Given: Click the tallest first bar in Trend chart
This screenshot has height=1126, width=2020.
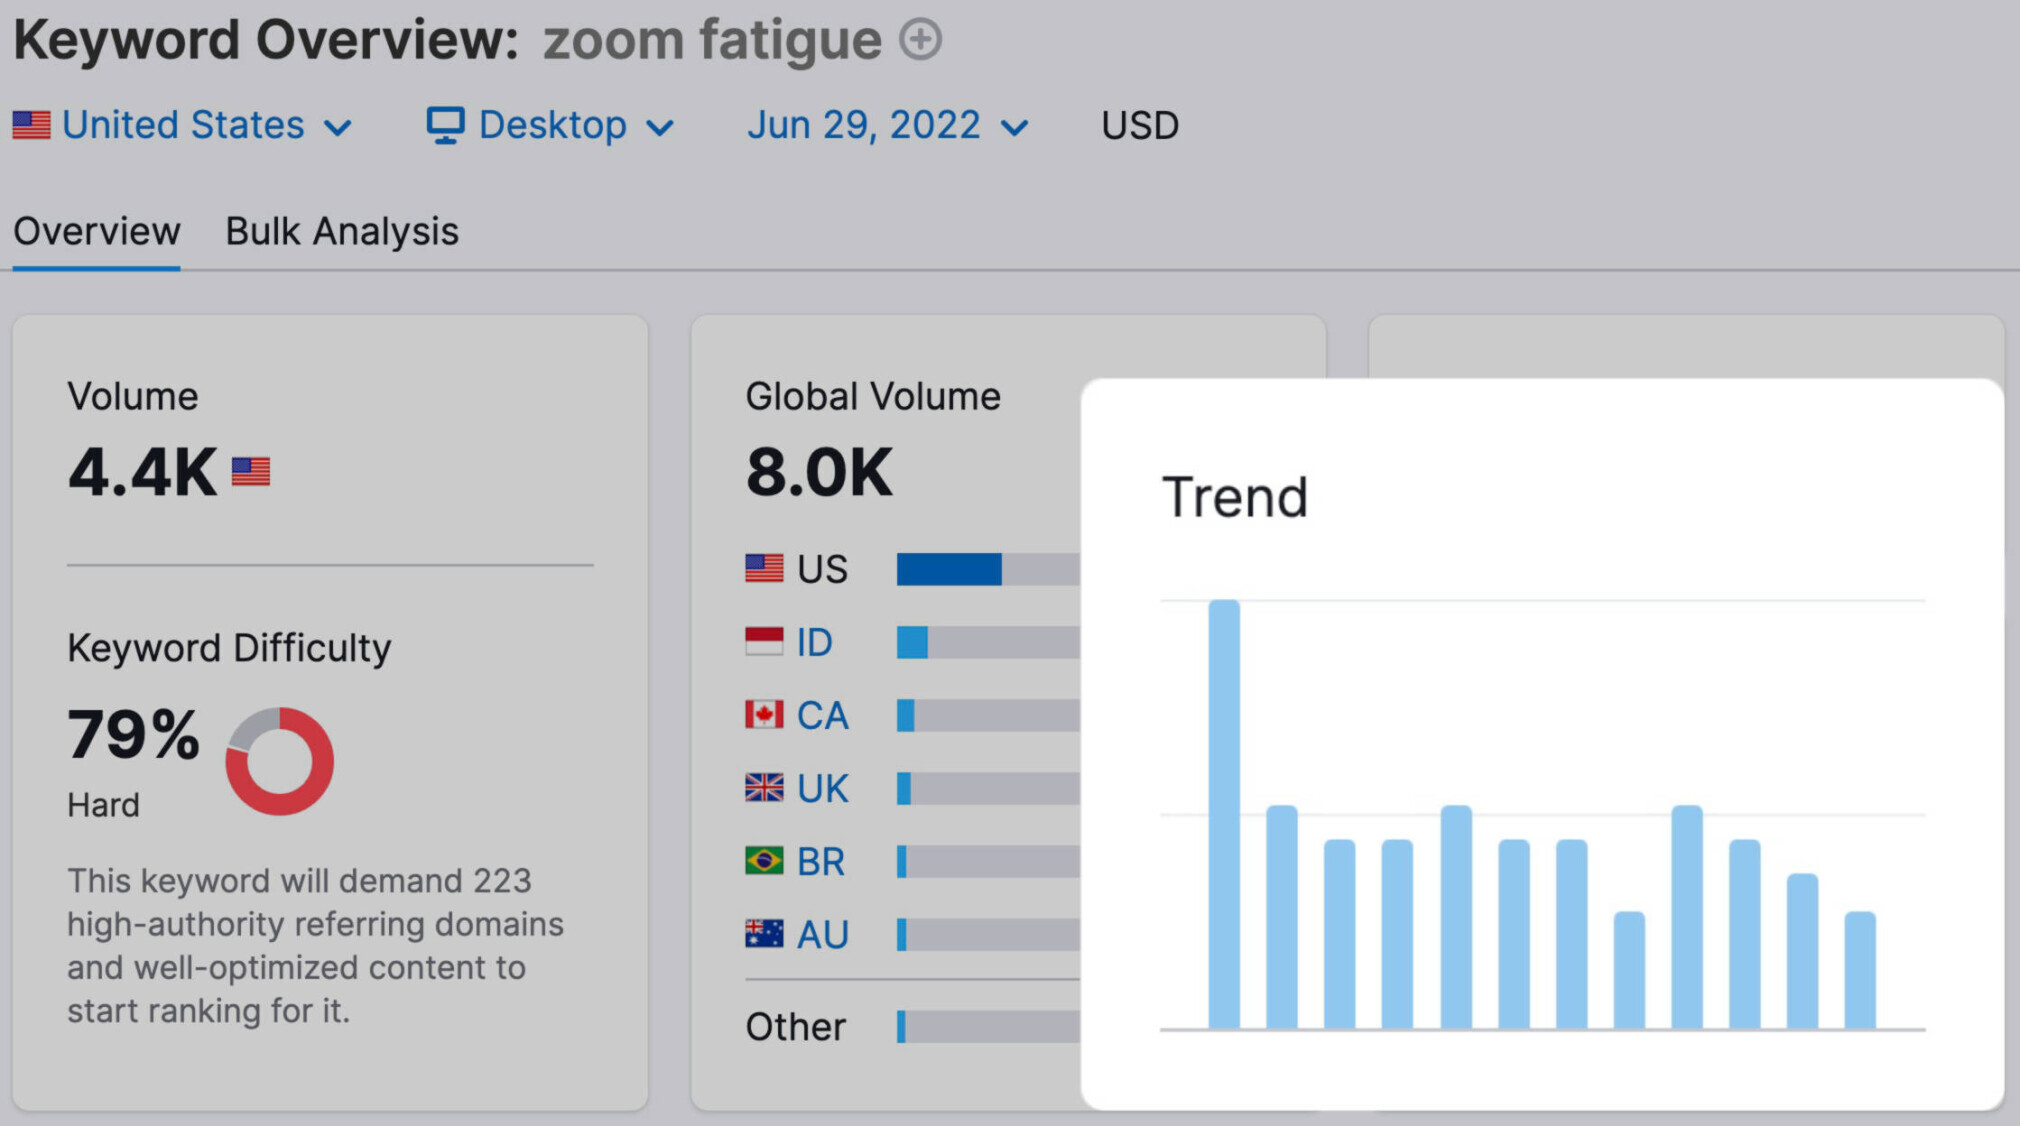Looking at the screenshot, I should [x=1224, y=814].
